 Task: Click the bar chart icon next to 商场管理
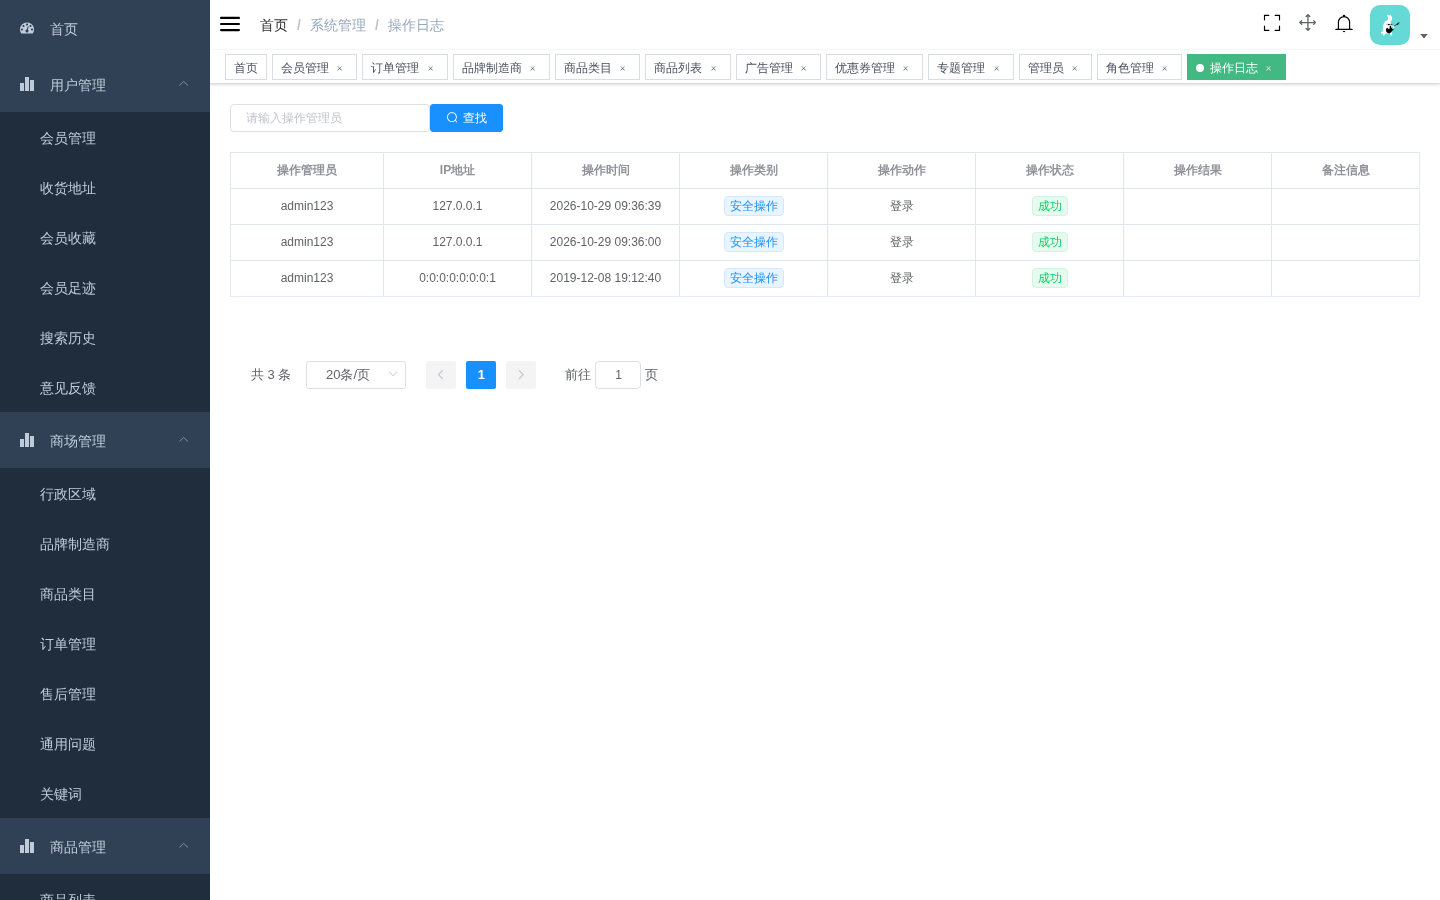coord(27,441)
